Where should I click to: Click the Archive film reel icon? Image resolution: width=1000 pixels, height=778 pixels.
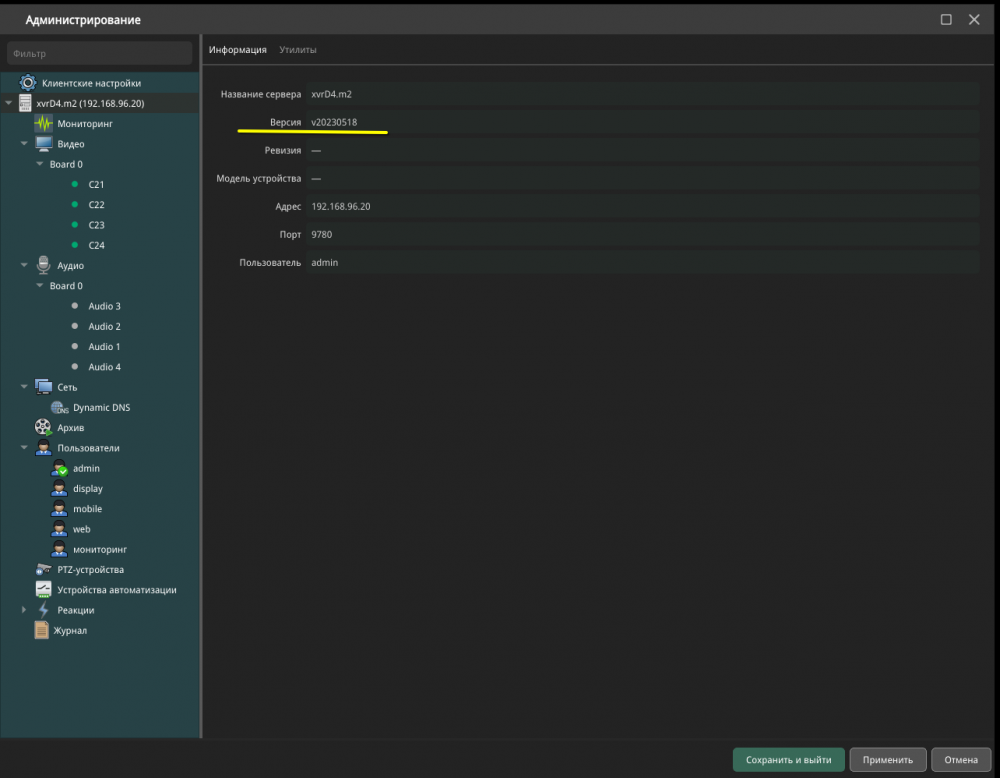coord(43,428)
